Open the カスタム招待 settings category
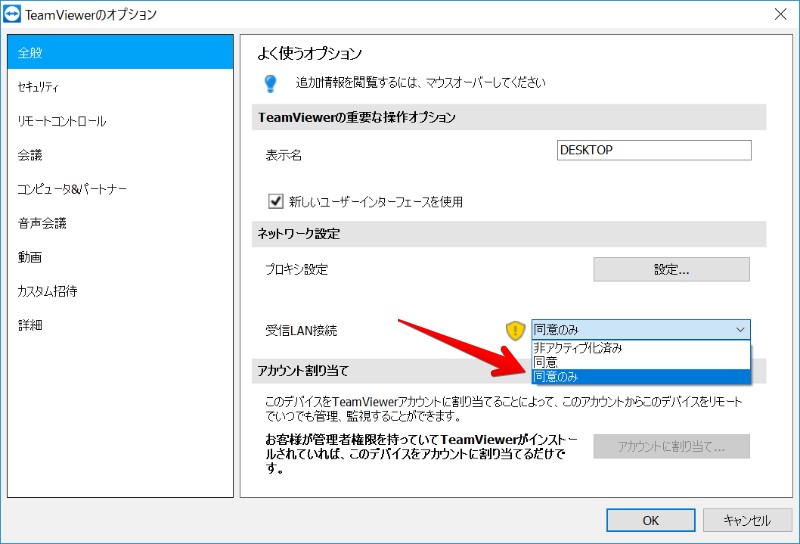Screen dimensions: 800x544 pos(120,291)
